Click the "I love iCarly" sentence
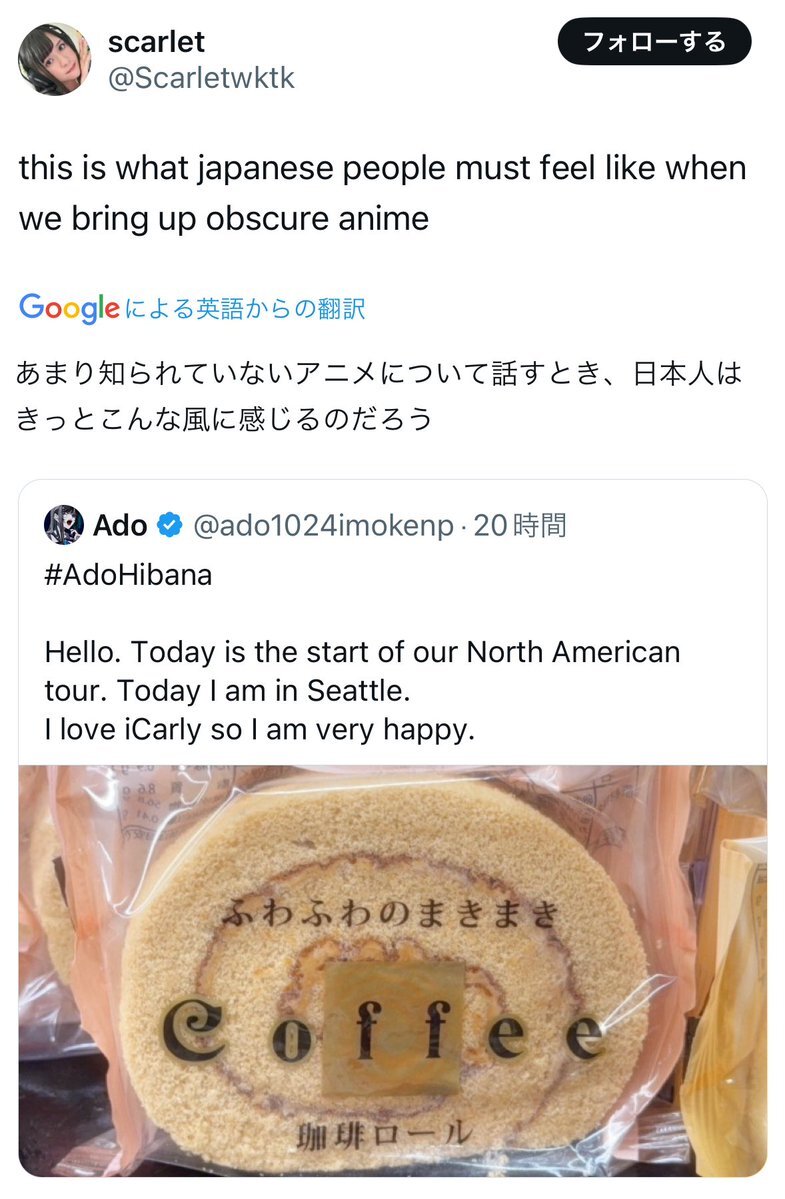Viewport: 785px width, 1199px height. tap(260, 729)
